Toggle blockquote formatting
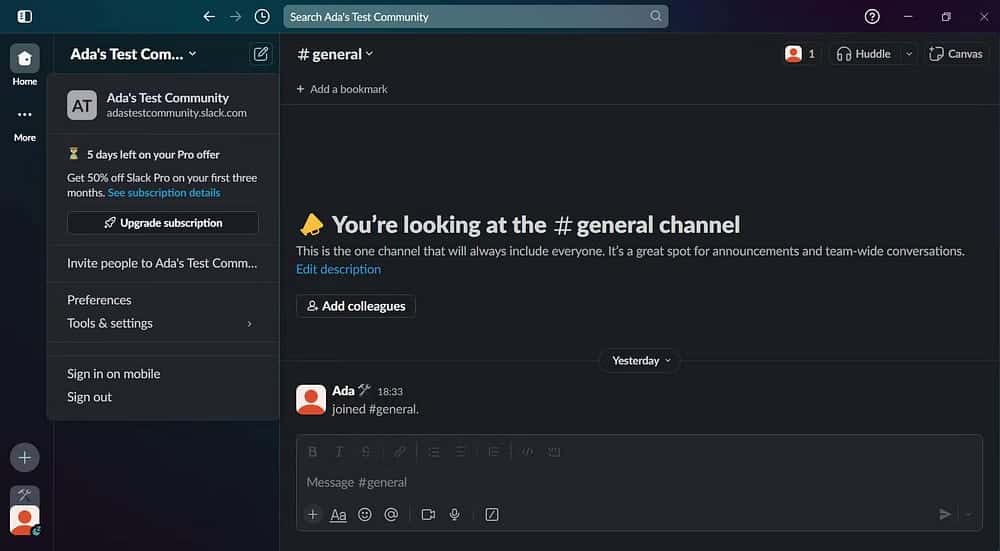This screenshot has height=551, width=1000. coord(494,452)
